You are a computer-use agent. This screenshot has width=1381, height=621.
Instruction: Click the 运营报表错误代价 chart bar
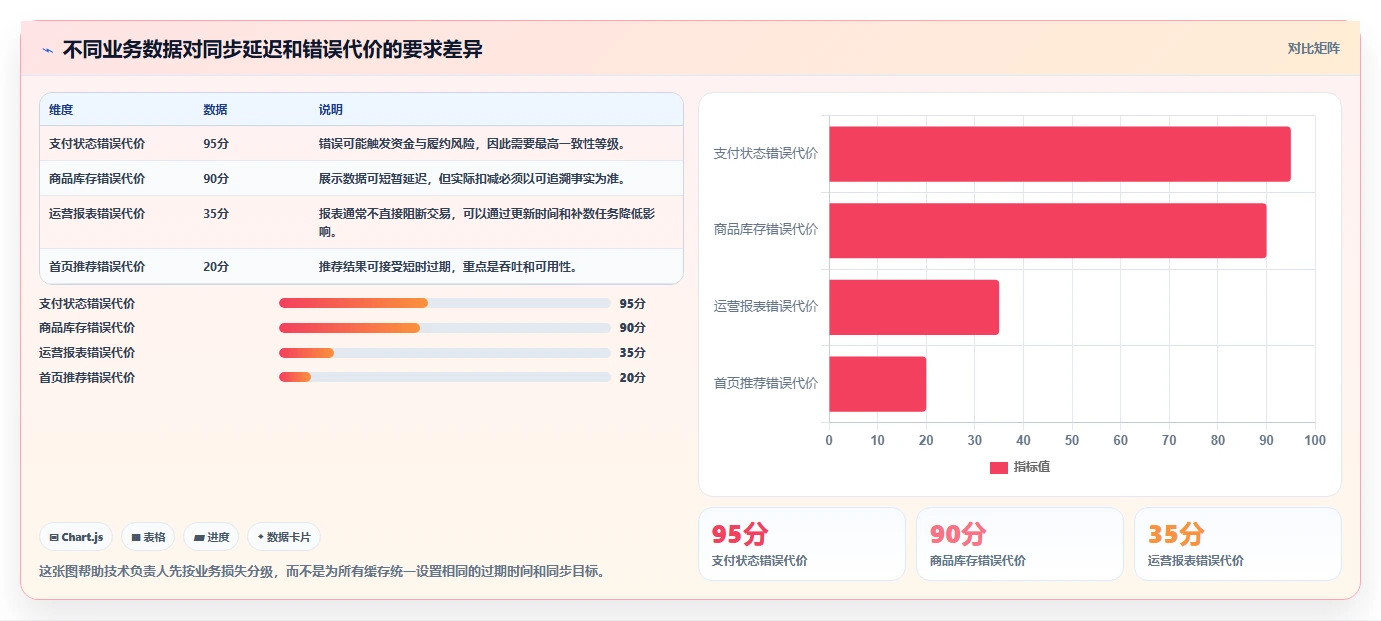point(914,307)
